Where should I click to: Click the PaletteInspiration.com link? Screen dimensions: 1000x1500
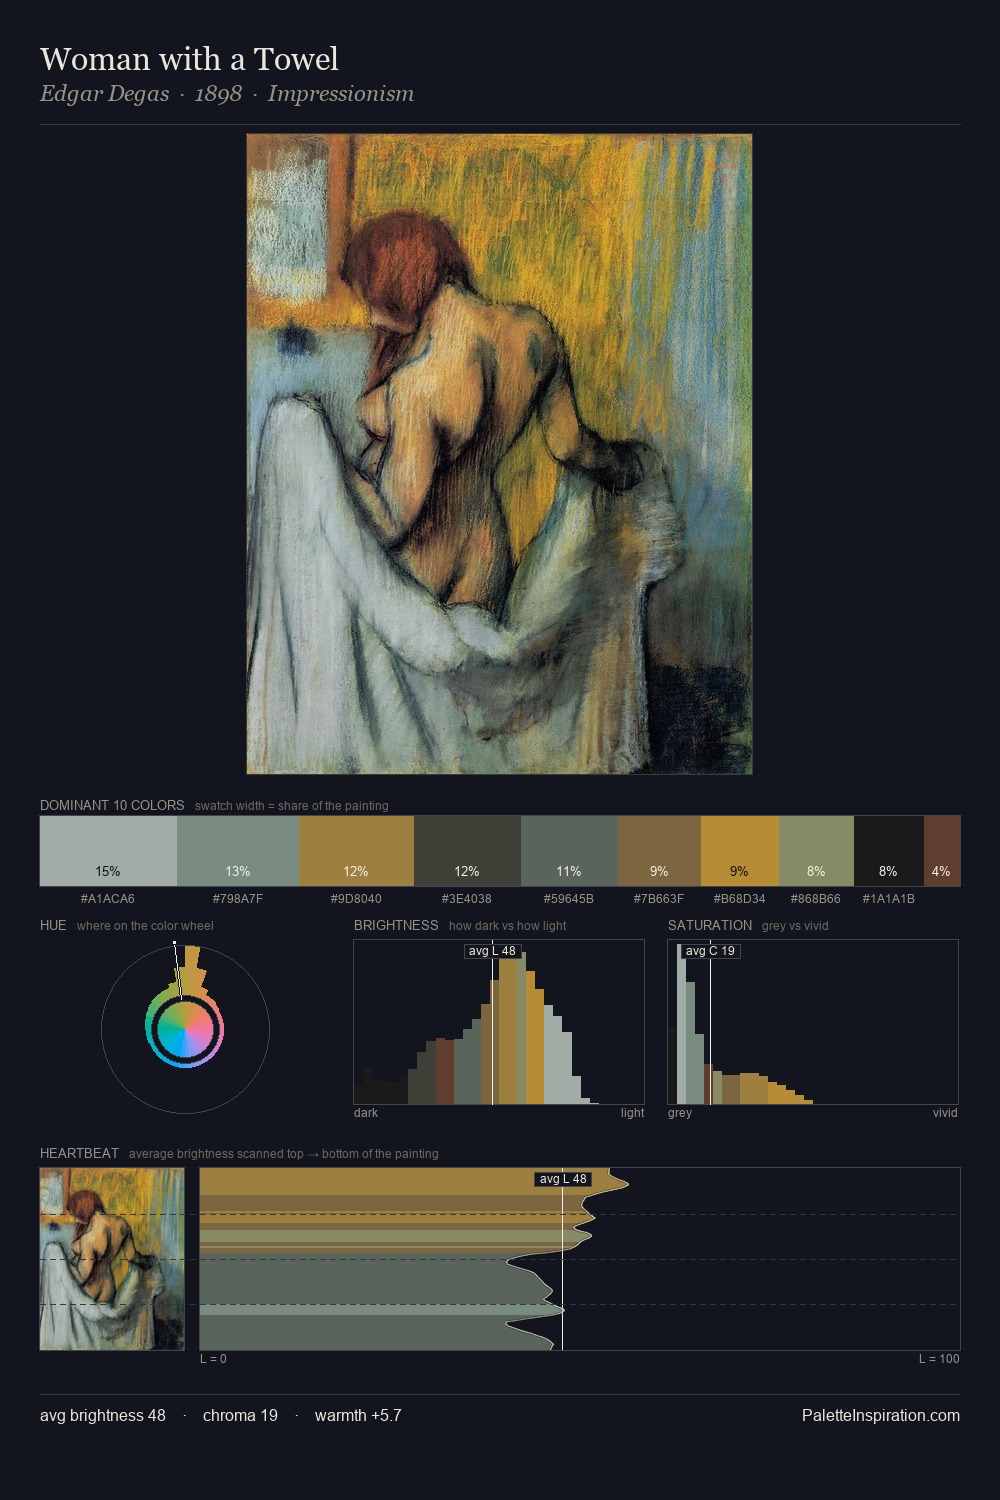[881, 1415]
